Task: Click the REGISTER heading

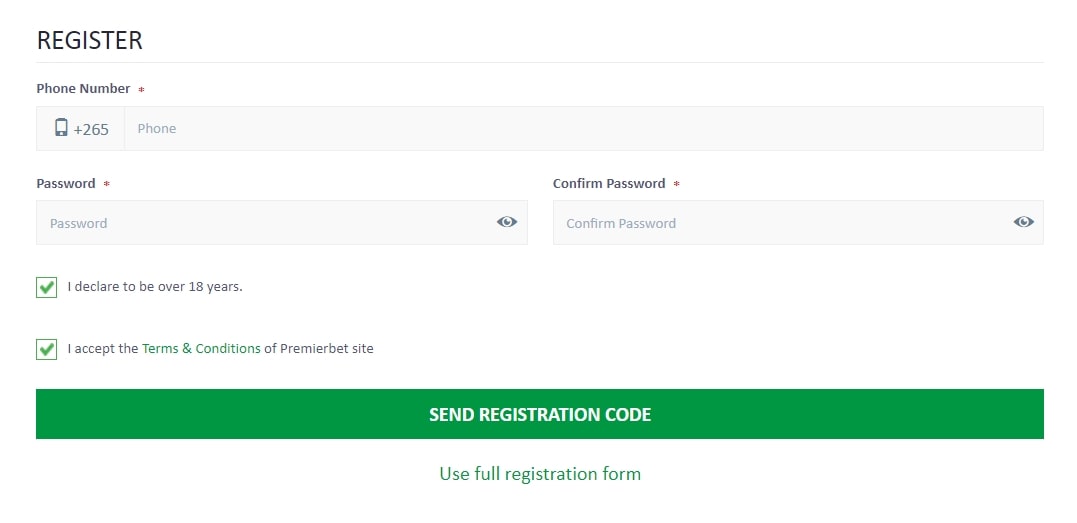Action: pos(90,41)
